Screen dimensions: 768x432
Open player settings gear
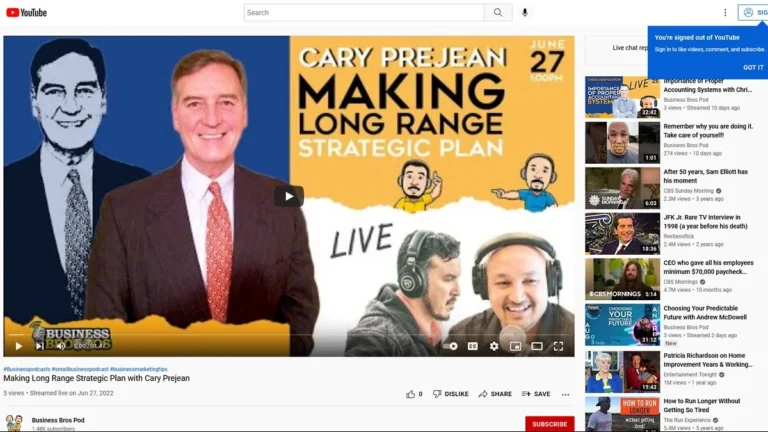494,346
